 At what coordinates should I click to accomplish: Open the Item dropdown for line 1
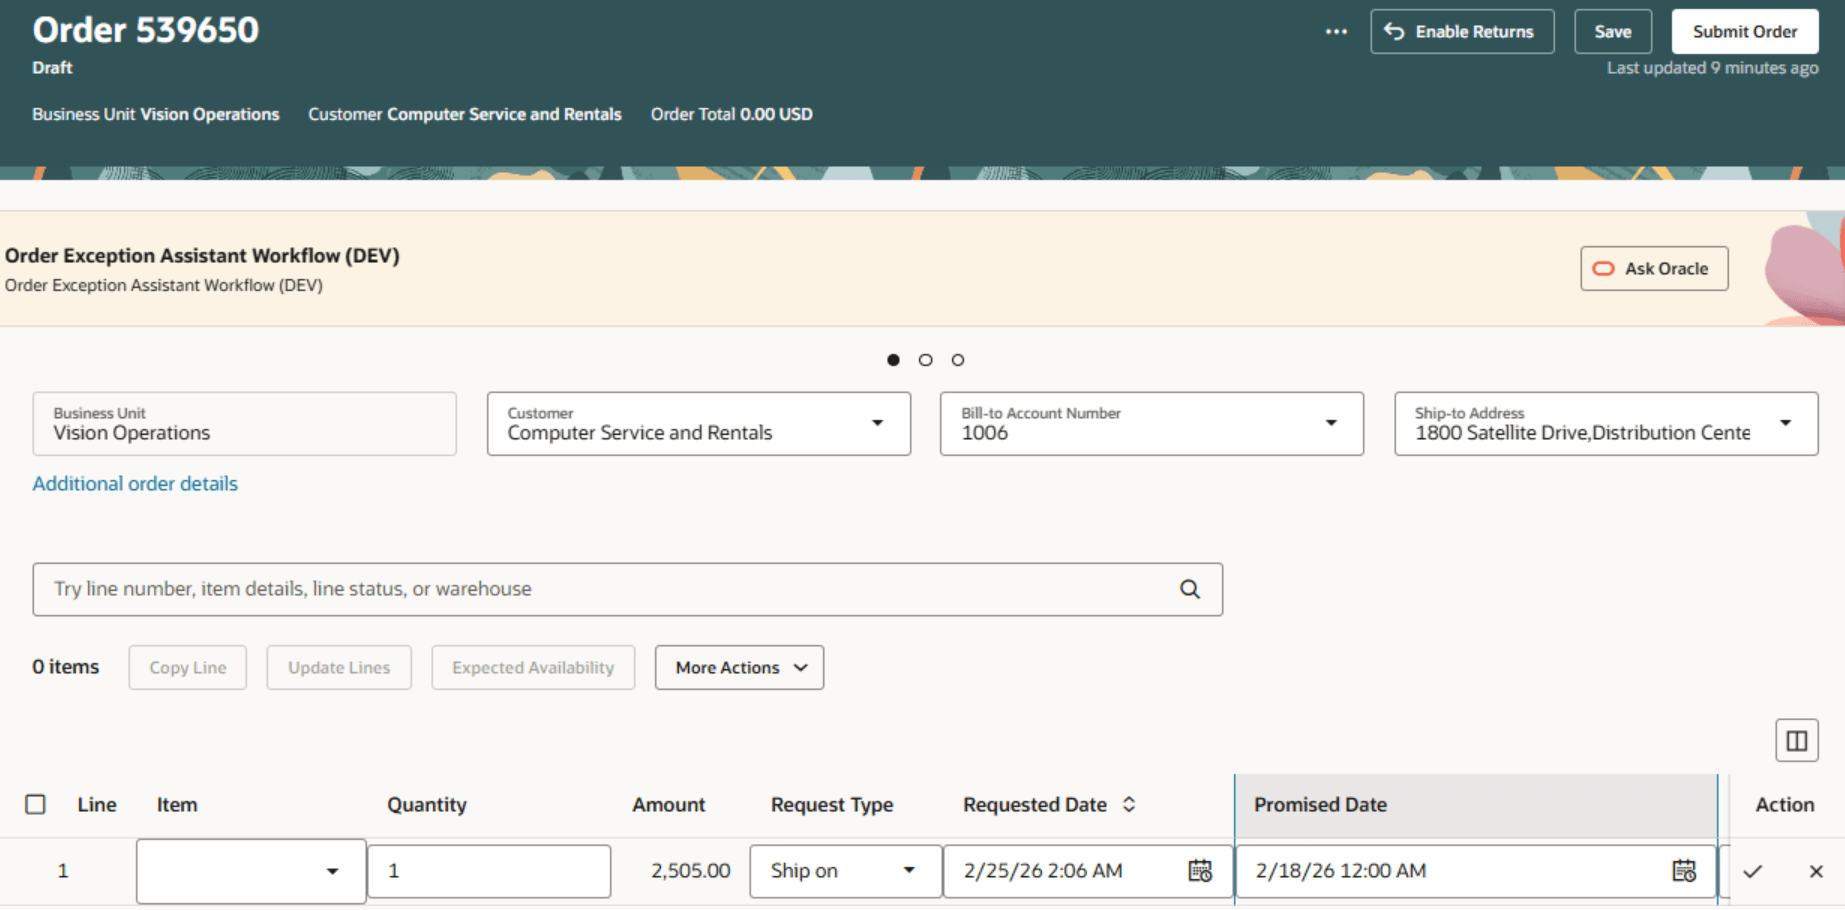click(332, 872)
